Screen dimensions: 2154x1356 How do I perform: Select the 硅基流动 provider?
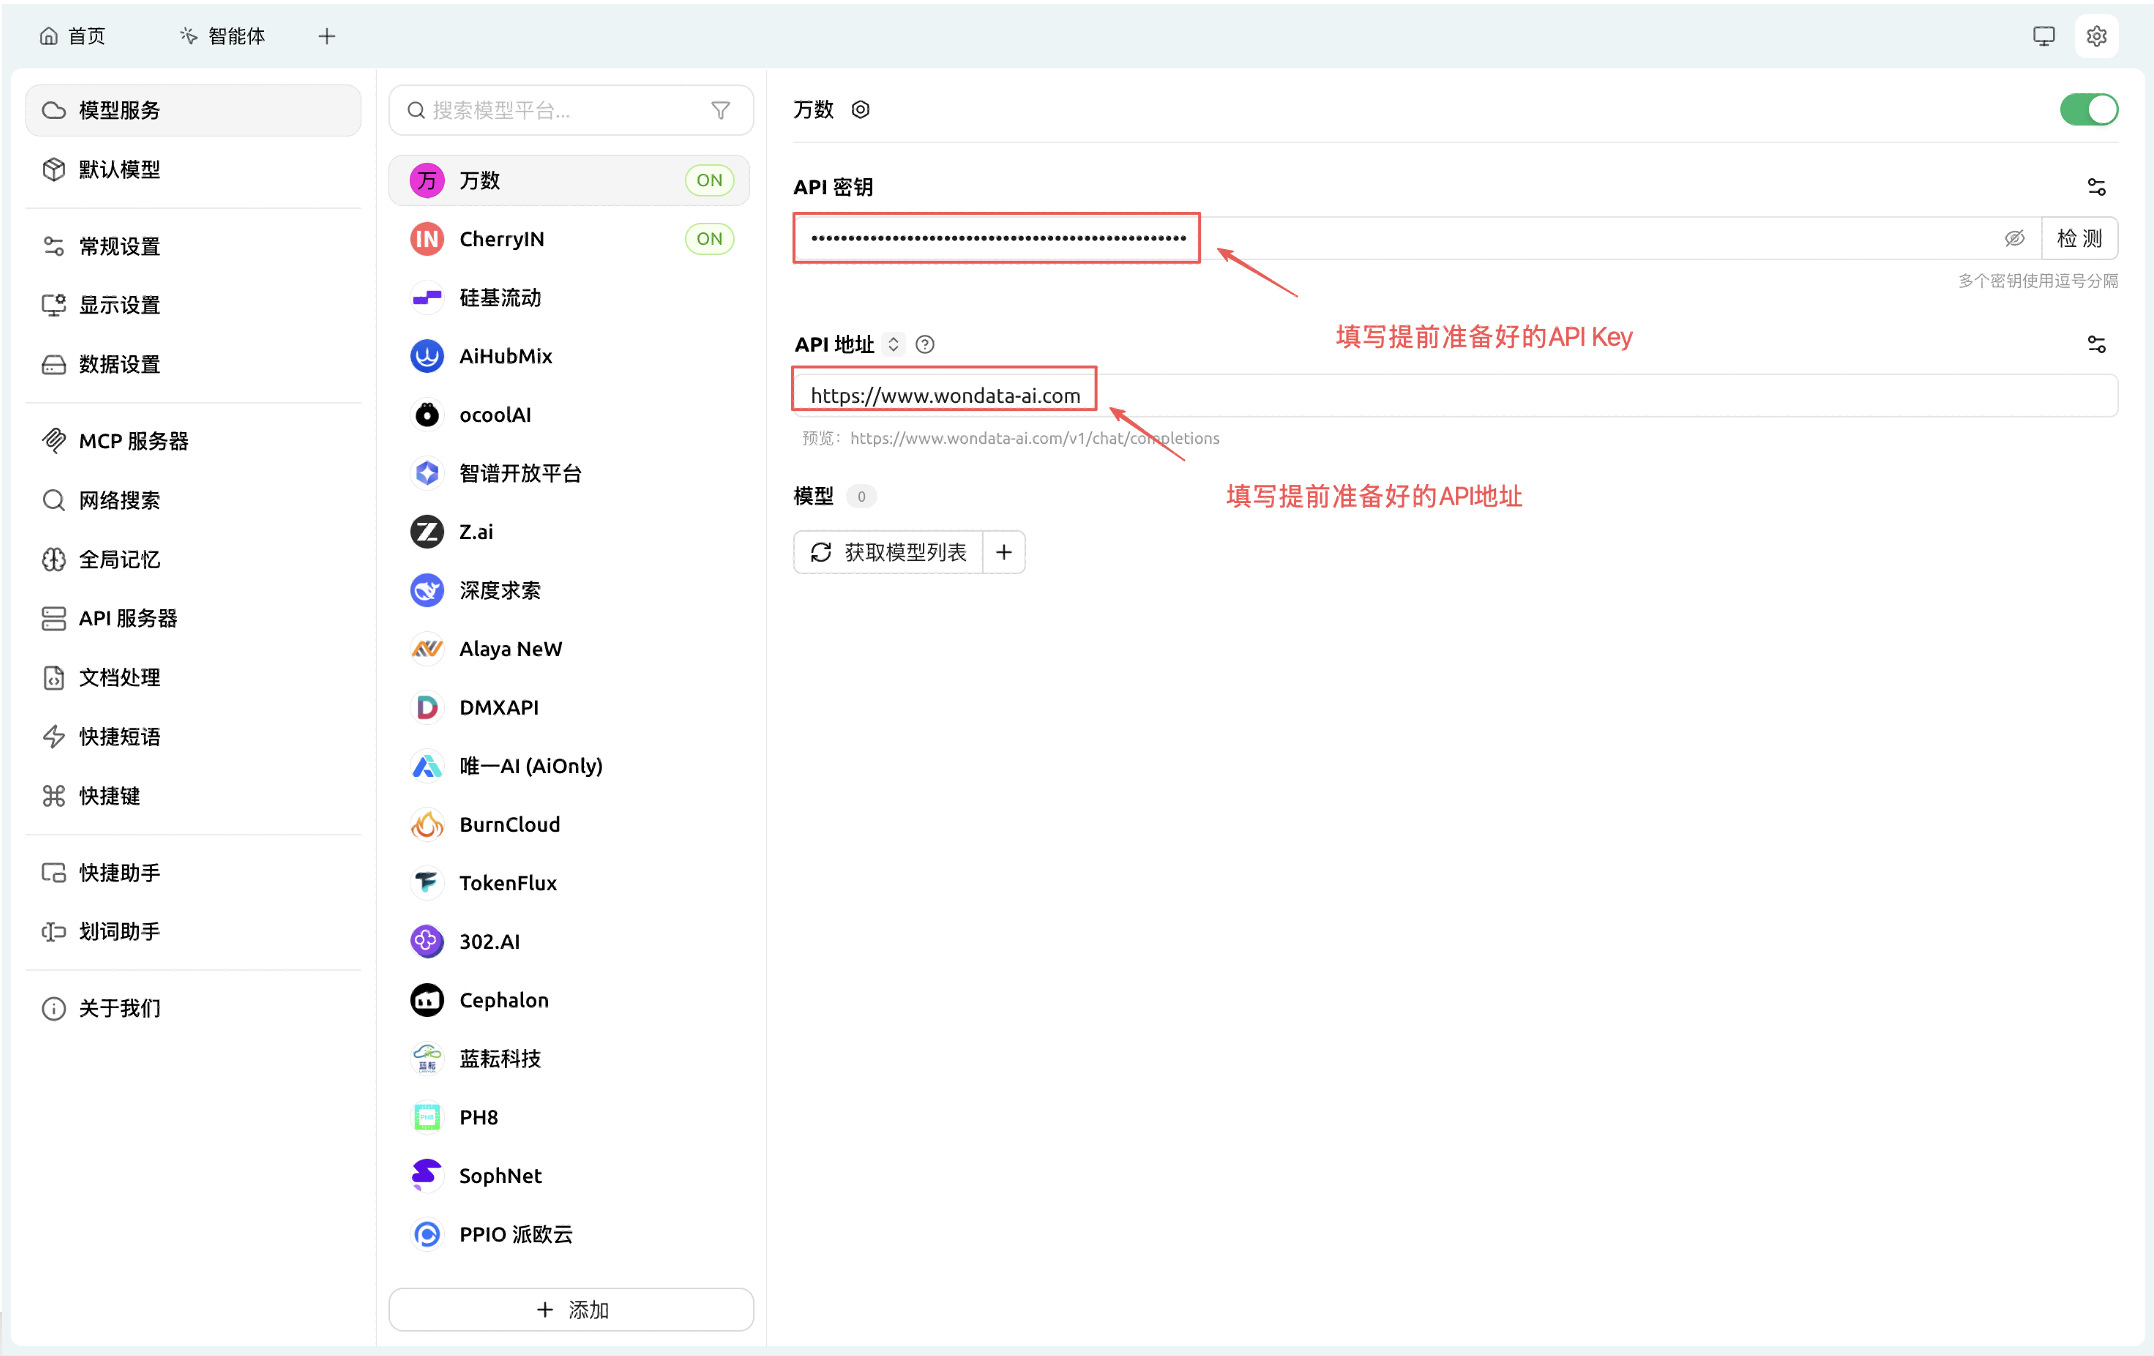click(x=569, y=297)
